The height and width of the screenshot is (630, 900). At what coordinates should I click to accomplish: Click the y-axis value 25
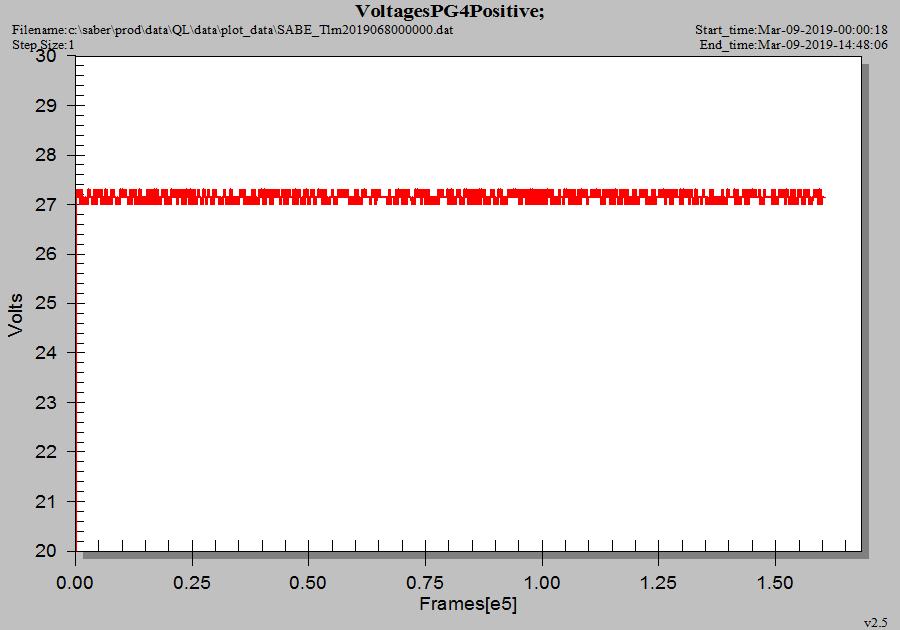[46, 303]
